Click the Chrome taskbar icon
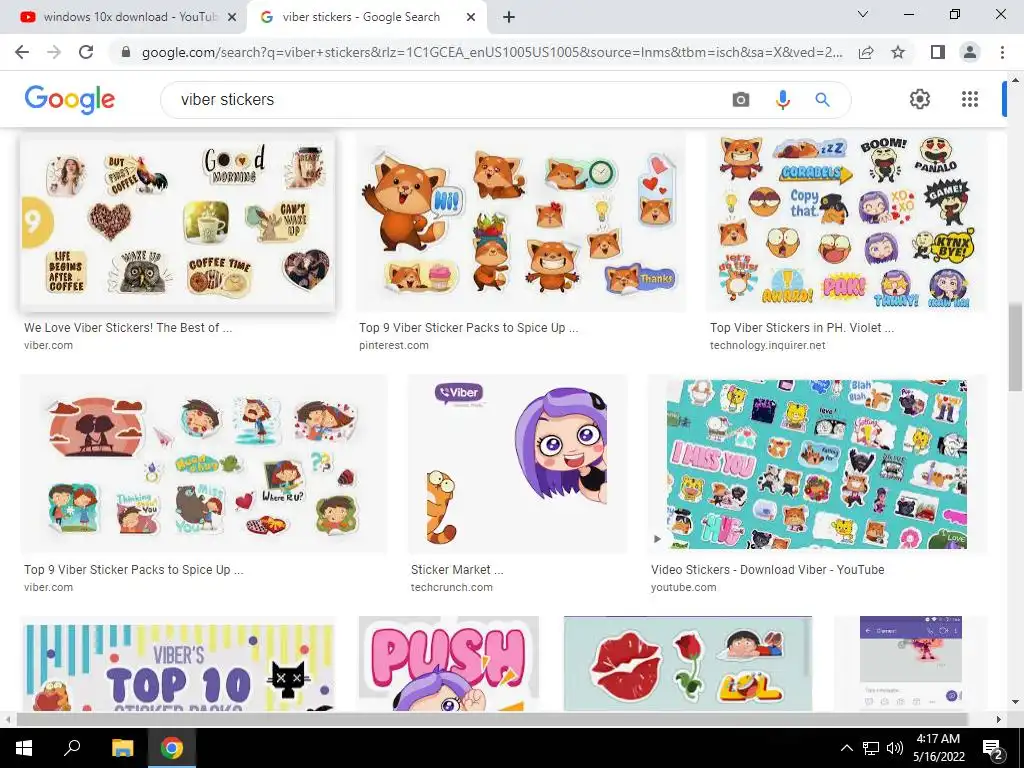Screen dimensions: 1024x768 (x=172, y=748)
